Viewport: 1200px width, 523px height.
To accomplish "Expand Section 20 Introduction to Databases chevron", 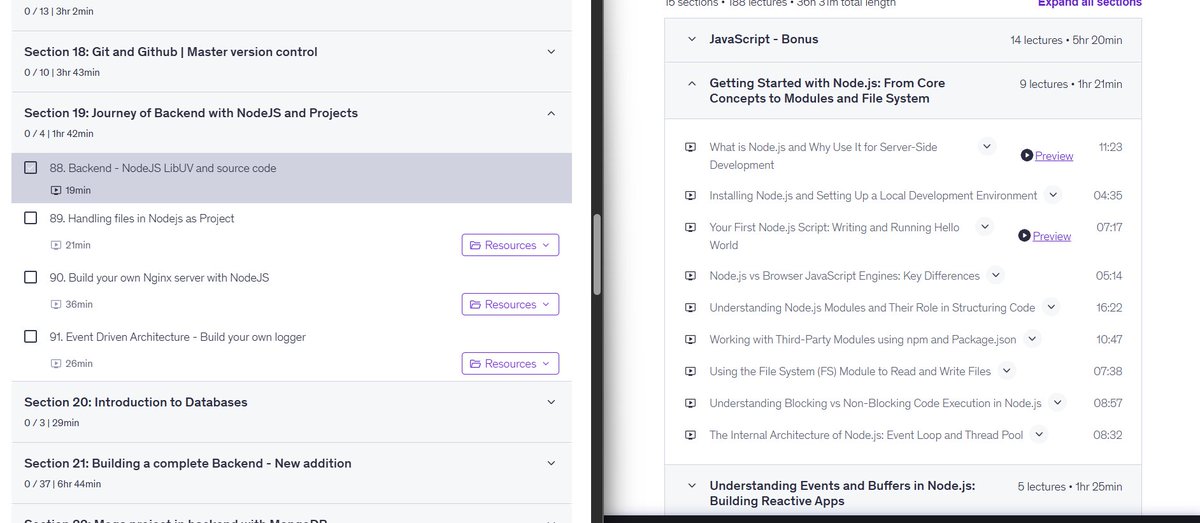I will click(x=551, y=402).
